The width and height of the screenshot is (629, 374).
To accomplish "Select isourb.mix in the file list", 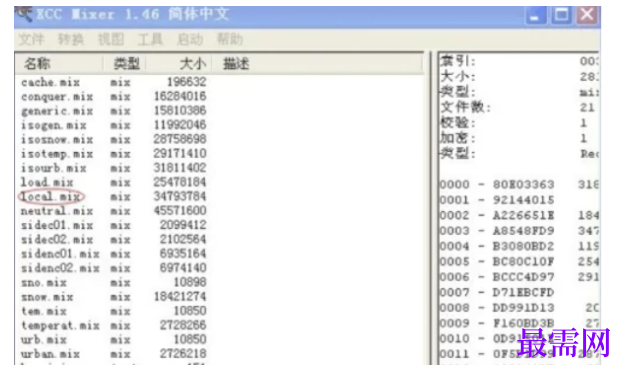I will pyautogui.click(x=53, y=168).
